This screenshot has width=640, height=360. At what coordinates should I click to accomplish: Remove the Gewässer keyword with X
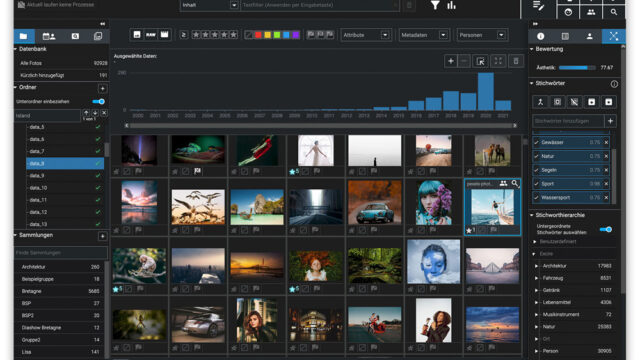tap(606, 142)
